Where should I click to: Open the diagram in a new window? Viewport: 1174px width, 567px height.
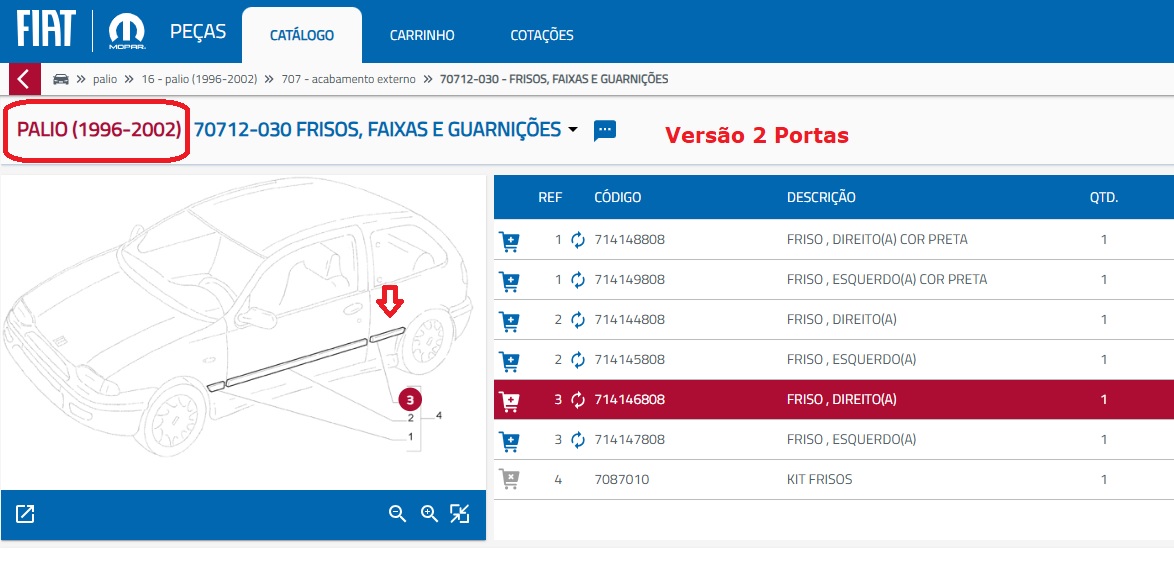[25, 514]
